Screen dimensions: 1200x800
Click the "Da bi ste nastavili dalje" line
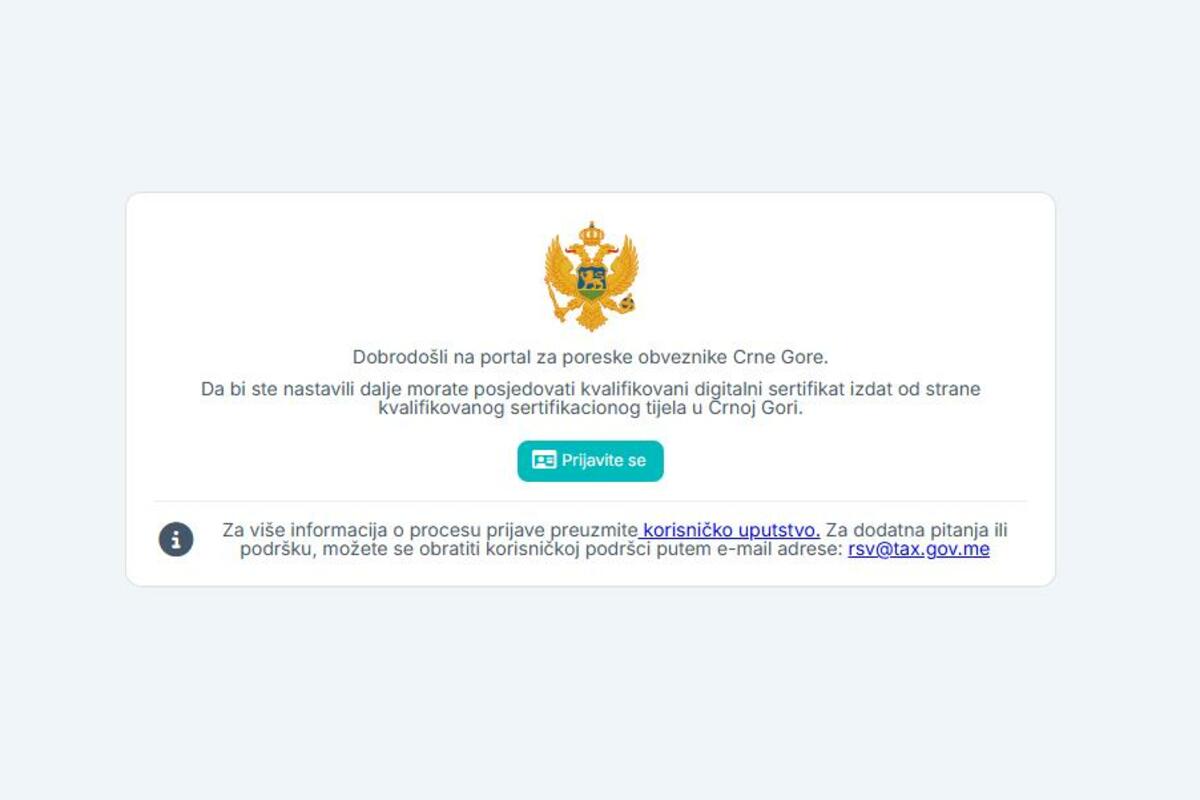(591, 389)
